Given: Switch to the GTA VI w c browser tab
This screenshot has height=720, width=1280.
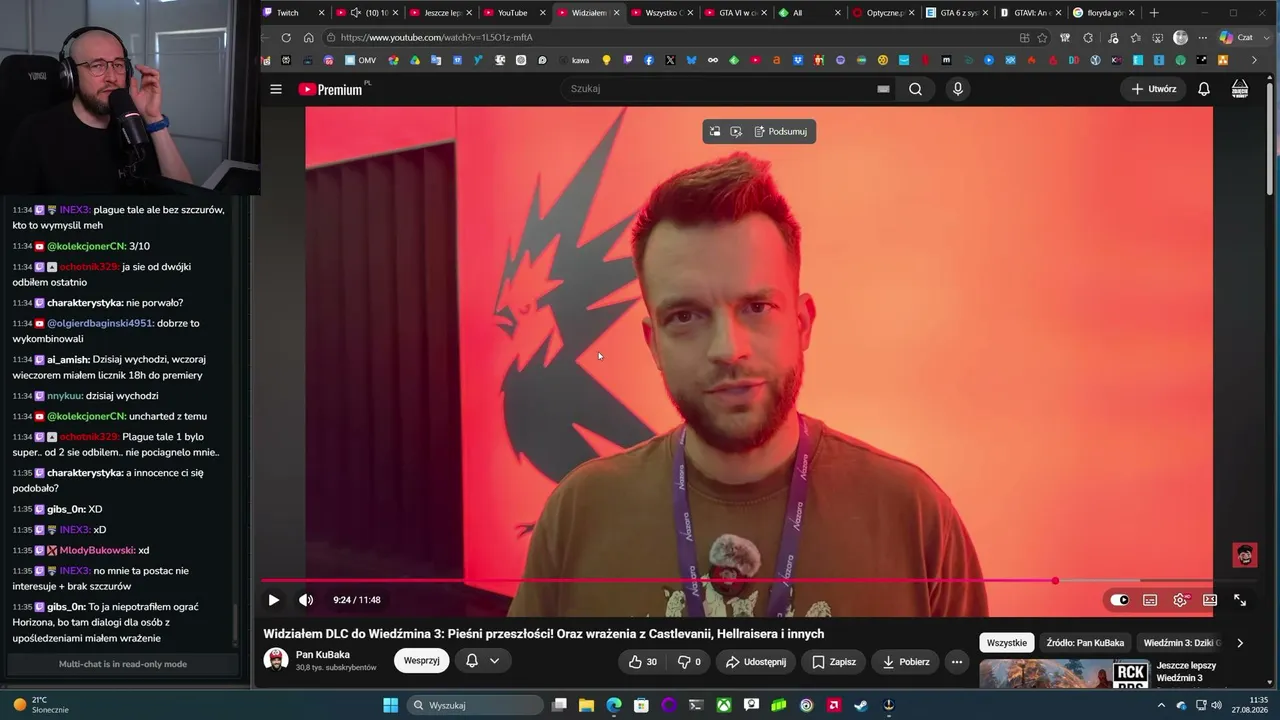Looking at the screenshot, I should [x=736, y=13].
